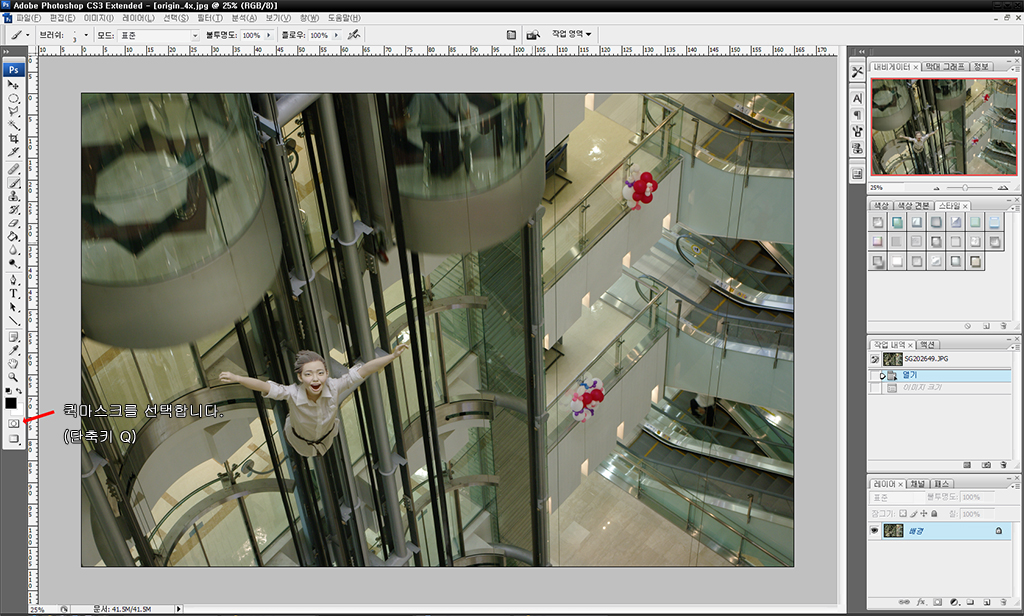This screenshot has width=1024, height=616.
Task: Select the Path Selection tool
Action: pos(13,307)
